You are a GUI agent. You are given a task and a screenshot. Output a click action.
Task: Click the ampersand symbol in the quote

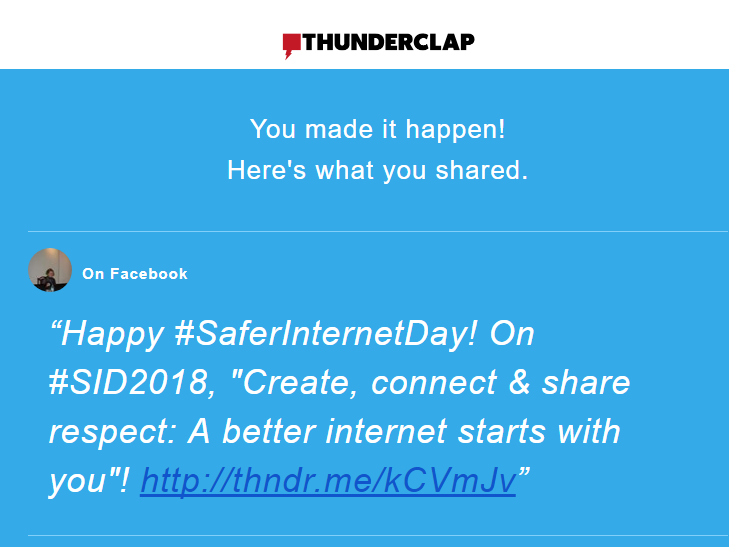[519, 382]
